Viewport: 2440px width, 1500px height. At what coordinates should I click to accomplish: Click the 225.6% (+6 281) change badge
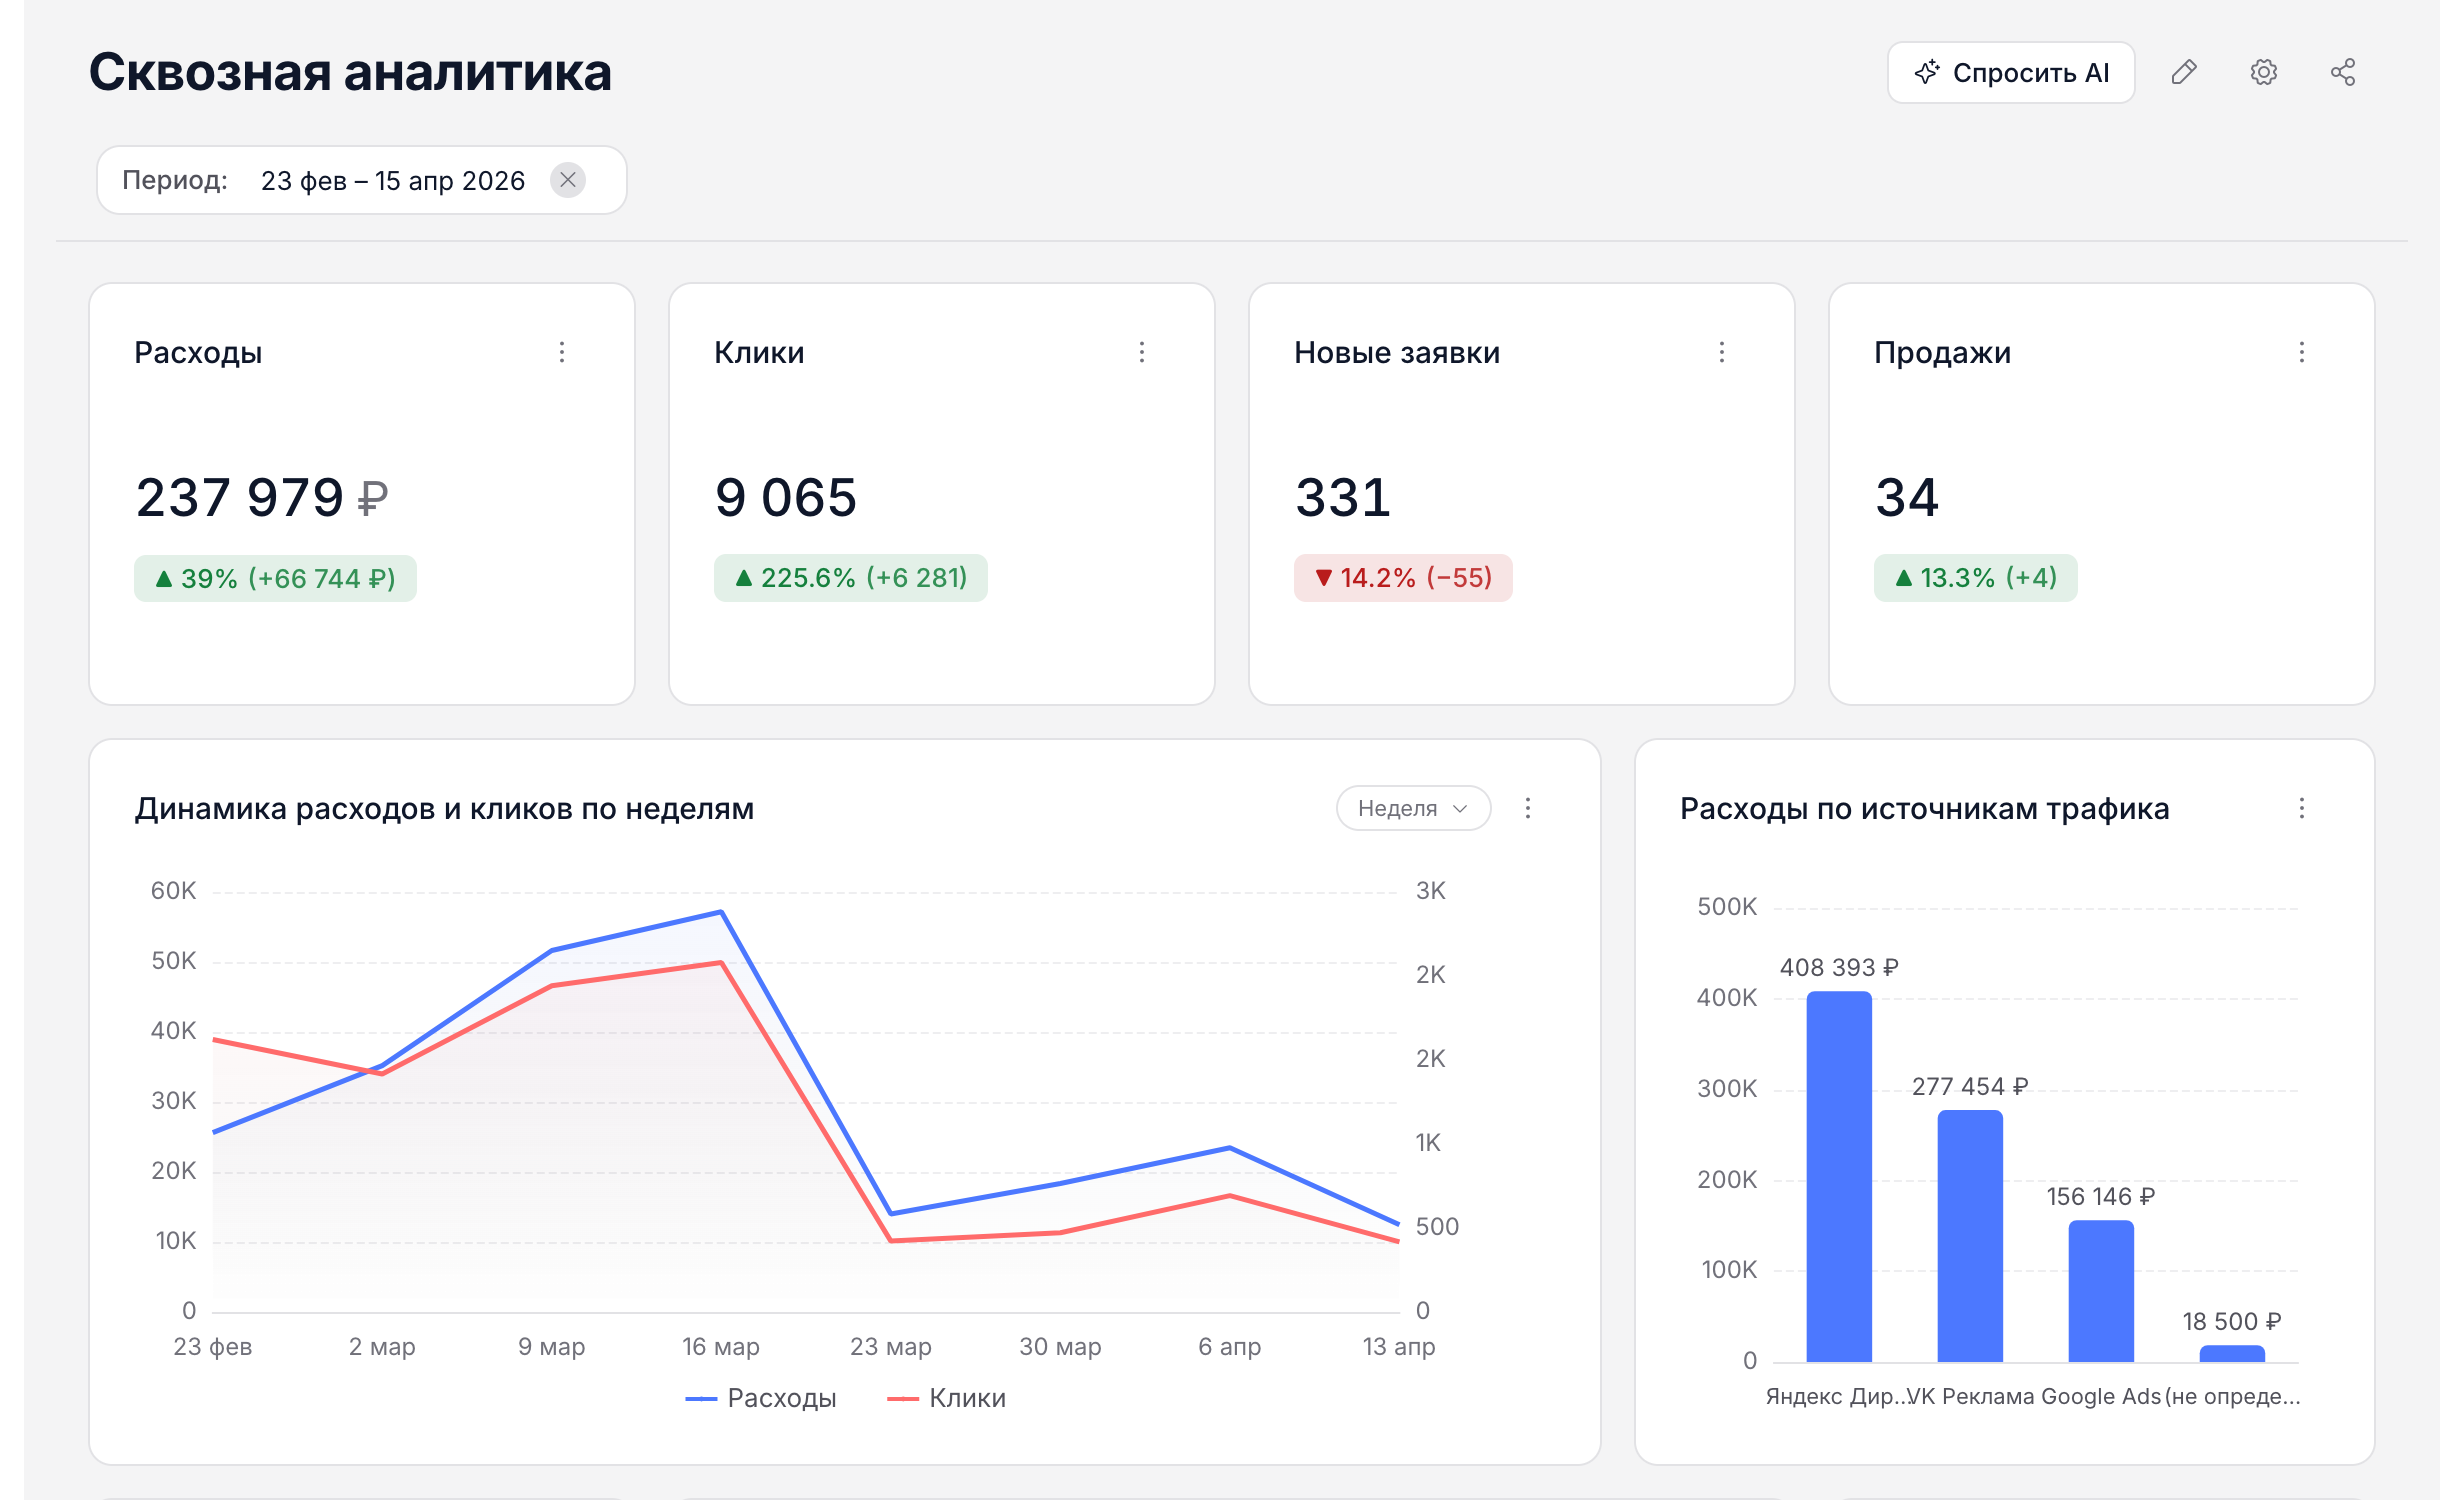[x=851, y=578]
